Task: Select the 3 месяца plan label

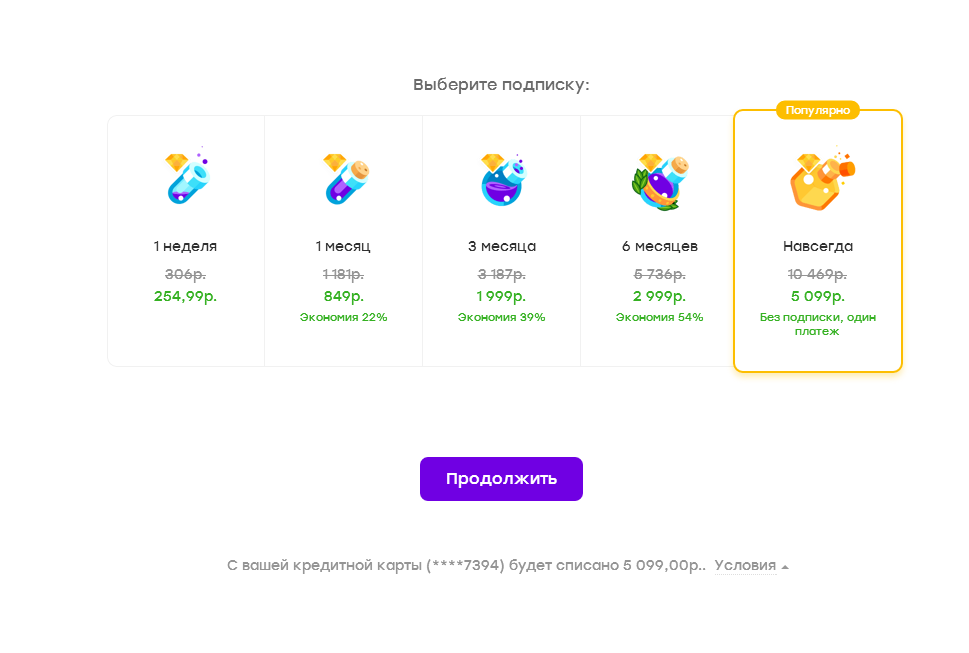Action: pos(501,246)
